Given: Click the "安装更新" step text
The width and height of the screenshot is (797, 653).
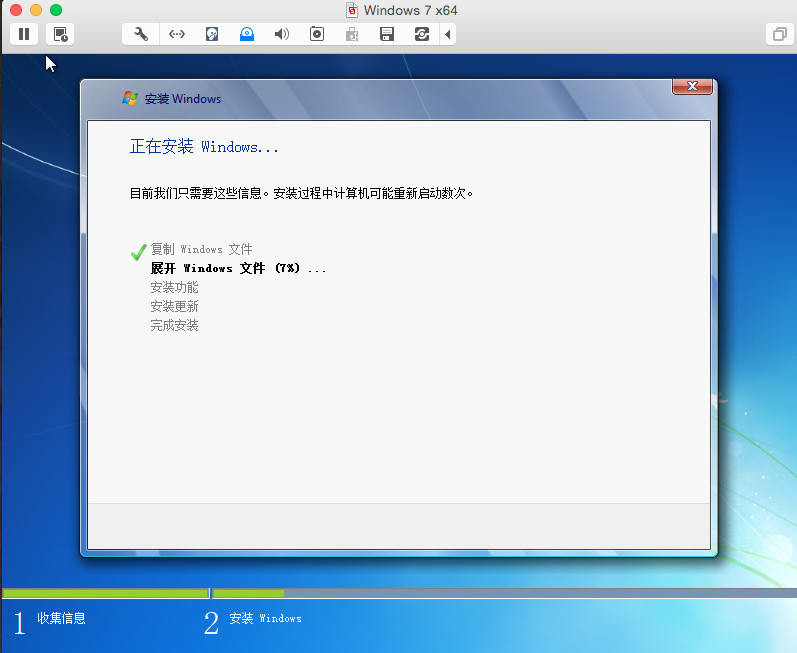Looking at the screenshot, I should click(174, 306).
